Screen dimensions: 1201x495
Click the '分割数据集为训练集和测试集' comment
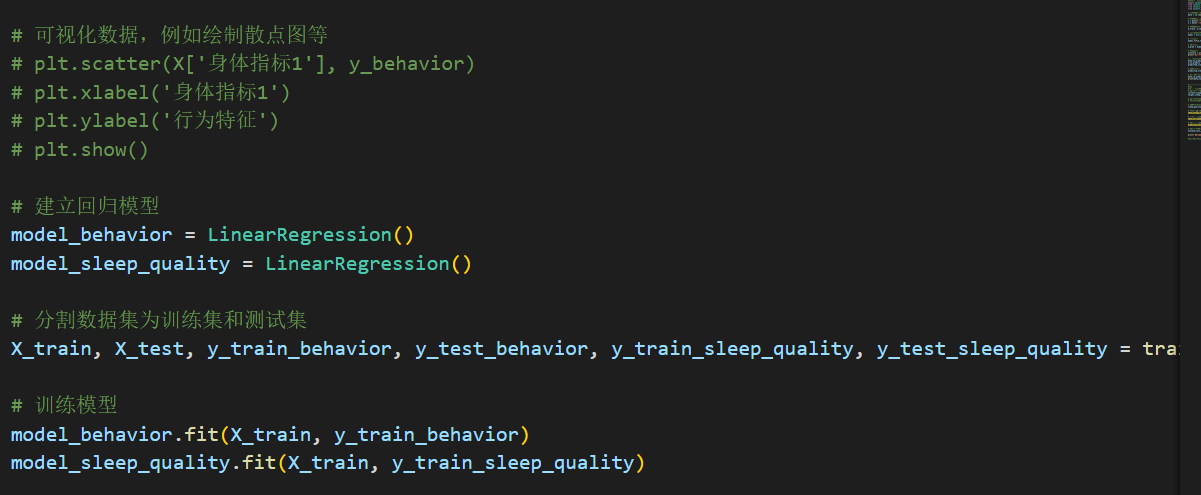(159, 321)
